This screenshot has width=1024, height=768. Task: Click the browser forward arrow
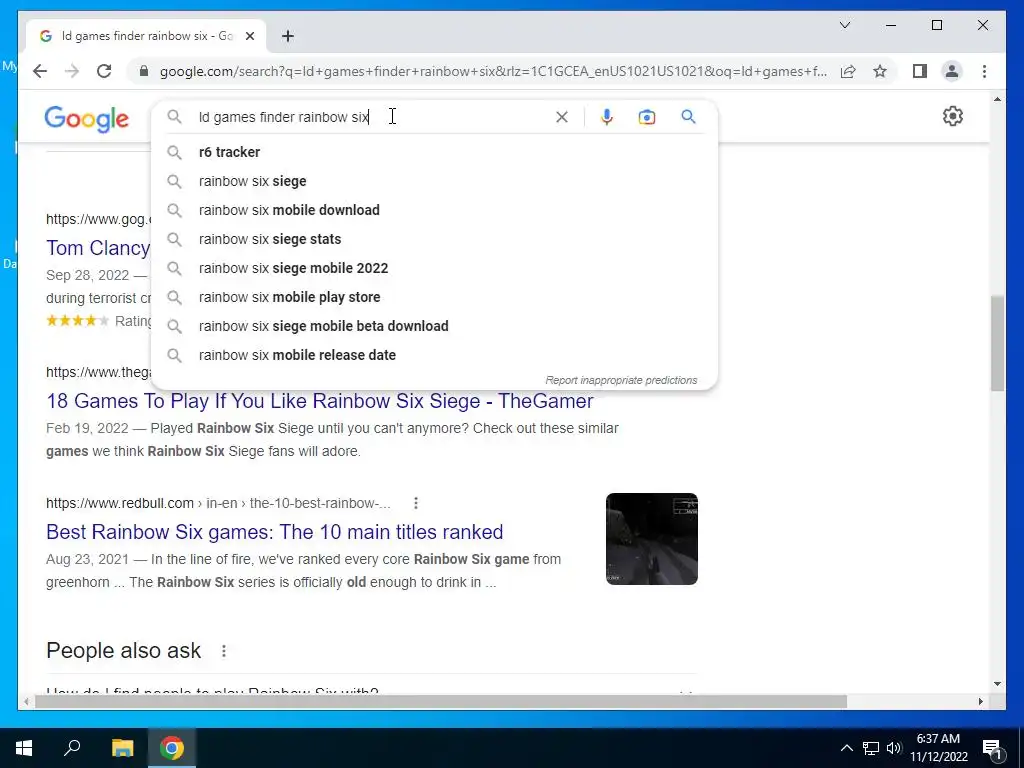coord(72,71)
